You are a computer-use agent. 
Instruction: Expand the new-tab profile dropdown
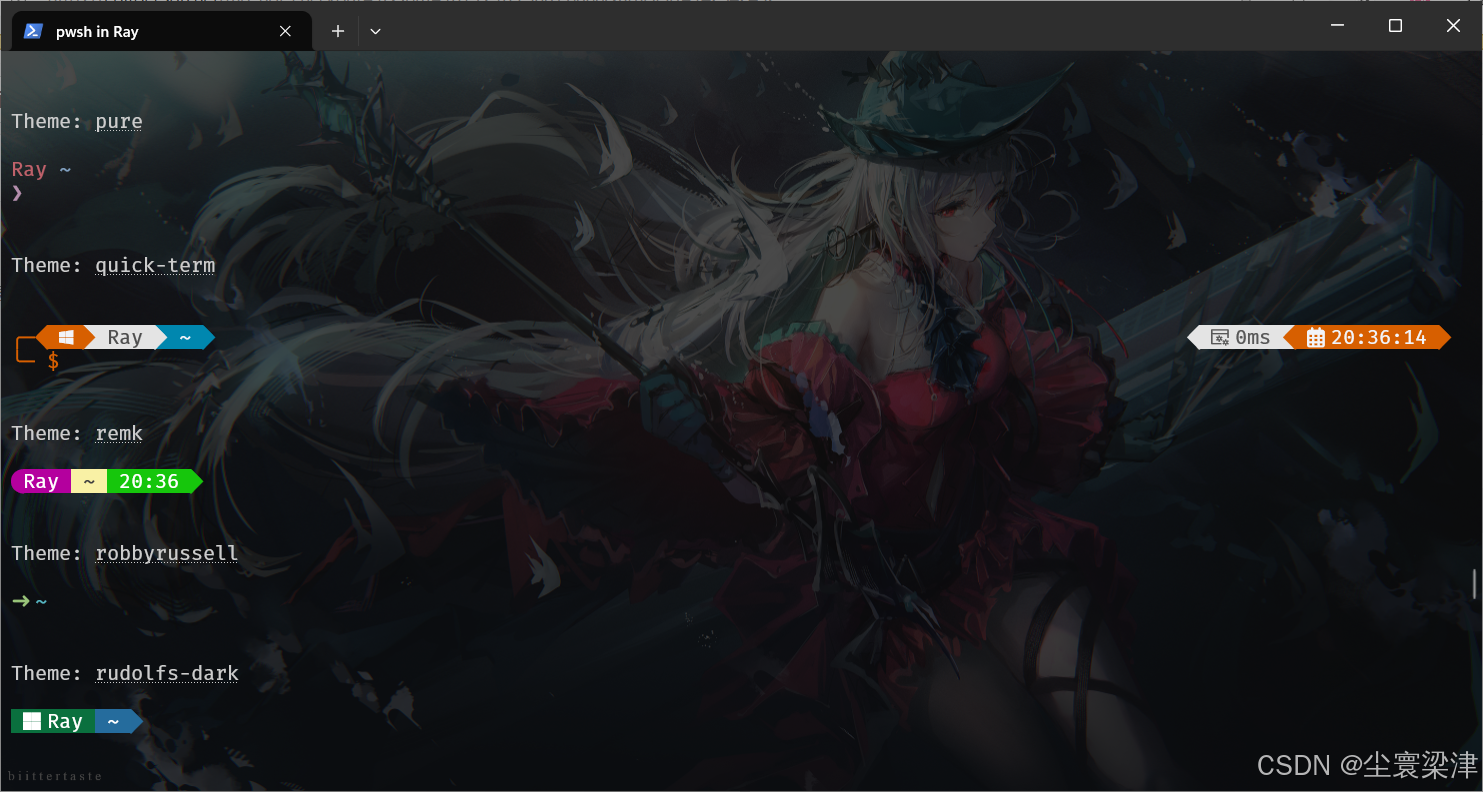(x=375, y=31)
